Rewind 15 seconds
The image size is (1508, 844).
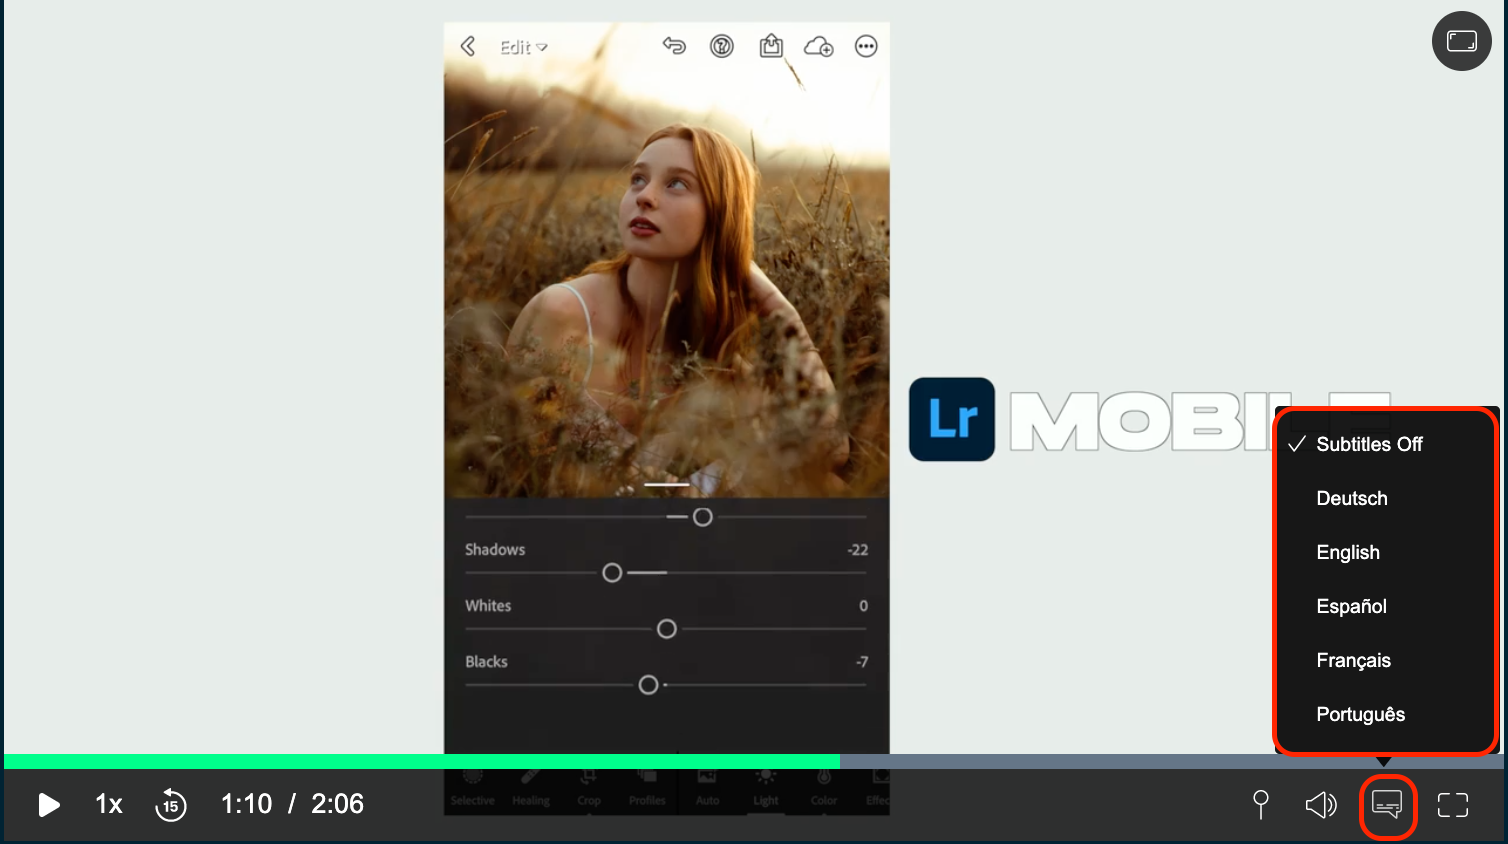(171, 805)
